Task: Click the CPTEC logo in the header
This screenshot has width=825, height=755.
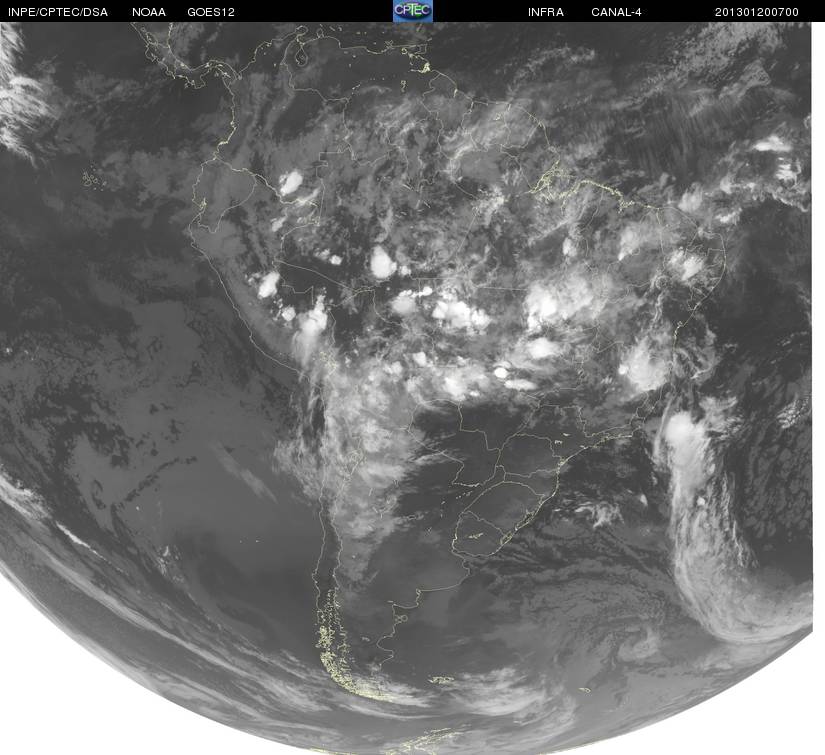Action: tap(413, 11)
